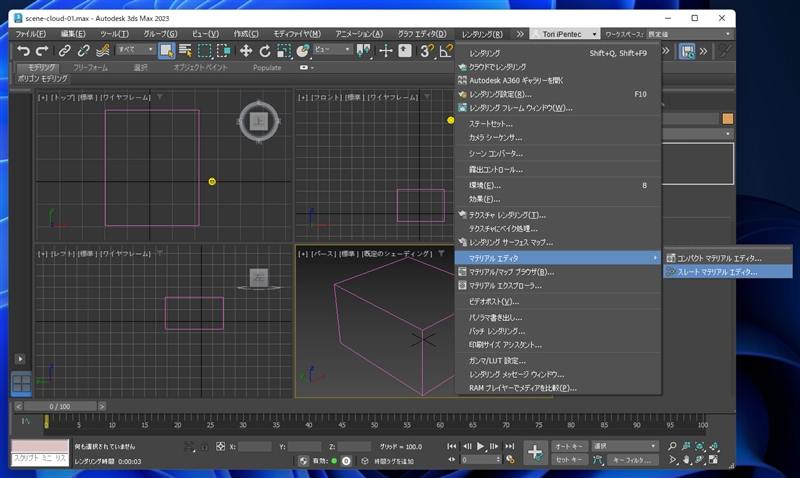Image resolution: width=800 pixels, height=478 pixels.
Task: Select the Link tool chain icon
Action: (65, 51)
